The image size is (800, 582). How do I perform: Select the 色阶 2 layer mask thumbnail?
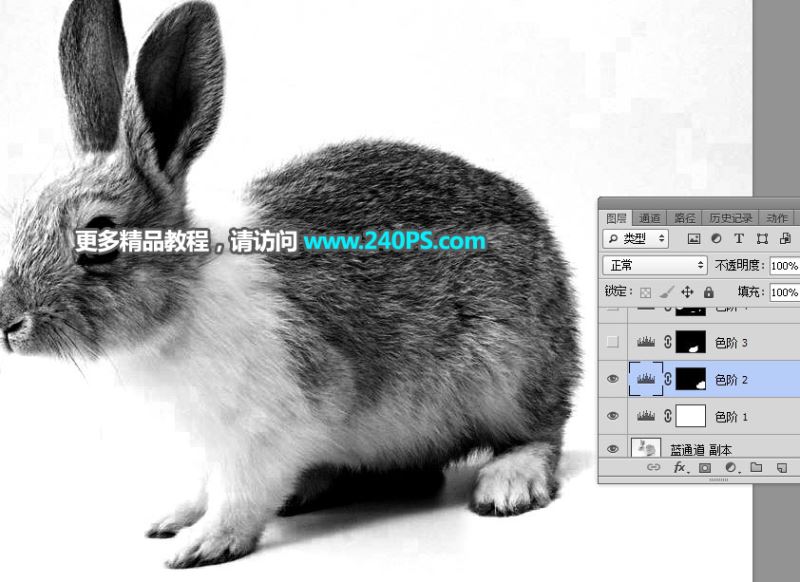[691, 379]
